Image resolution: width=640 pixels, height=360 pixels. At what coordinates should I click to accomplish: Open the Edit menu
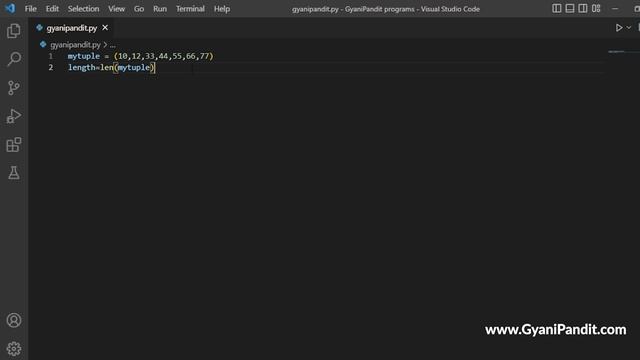52,9
